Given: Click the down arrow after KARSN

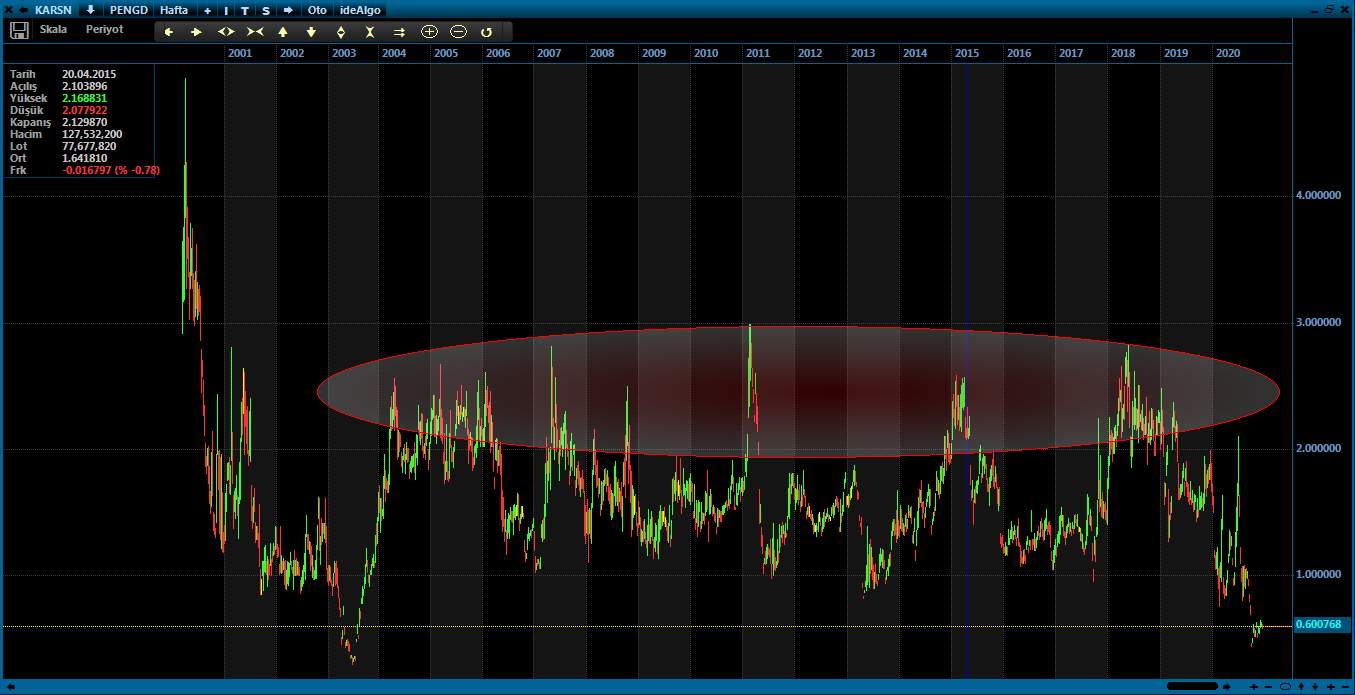Looking at the screenshot, I should tap(91, 9).
